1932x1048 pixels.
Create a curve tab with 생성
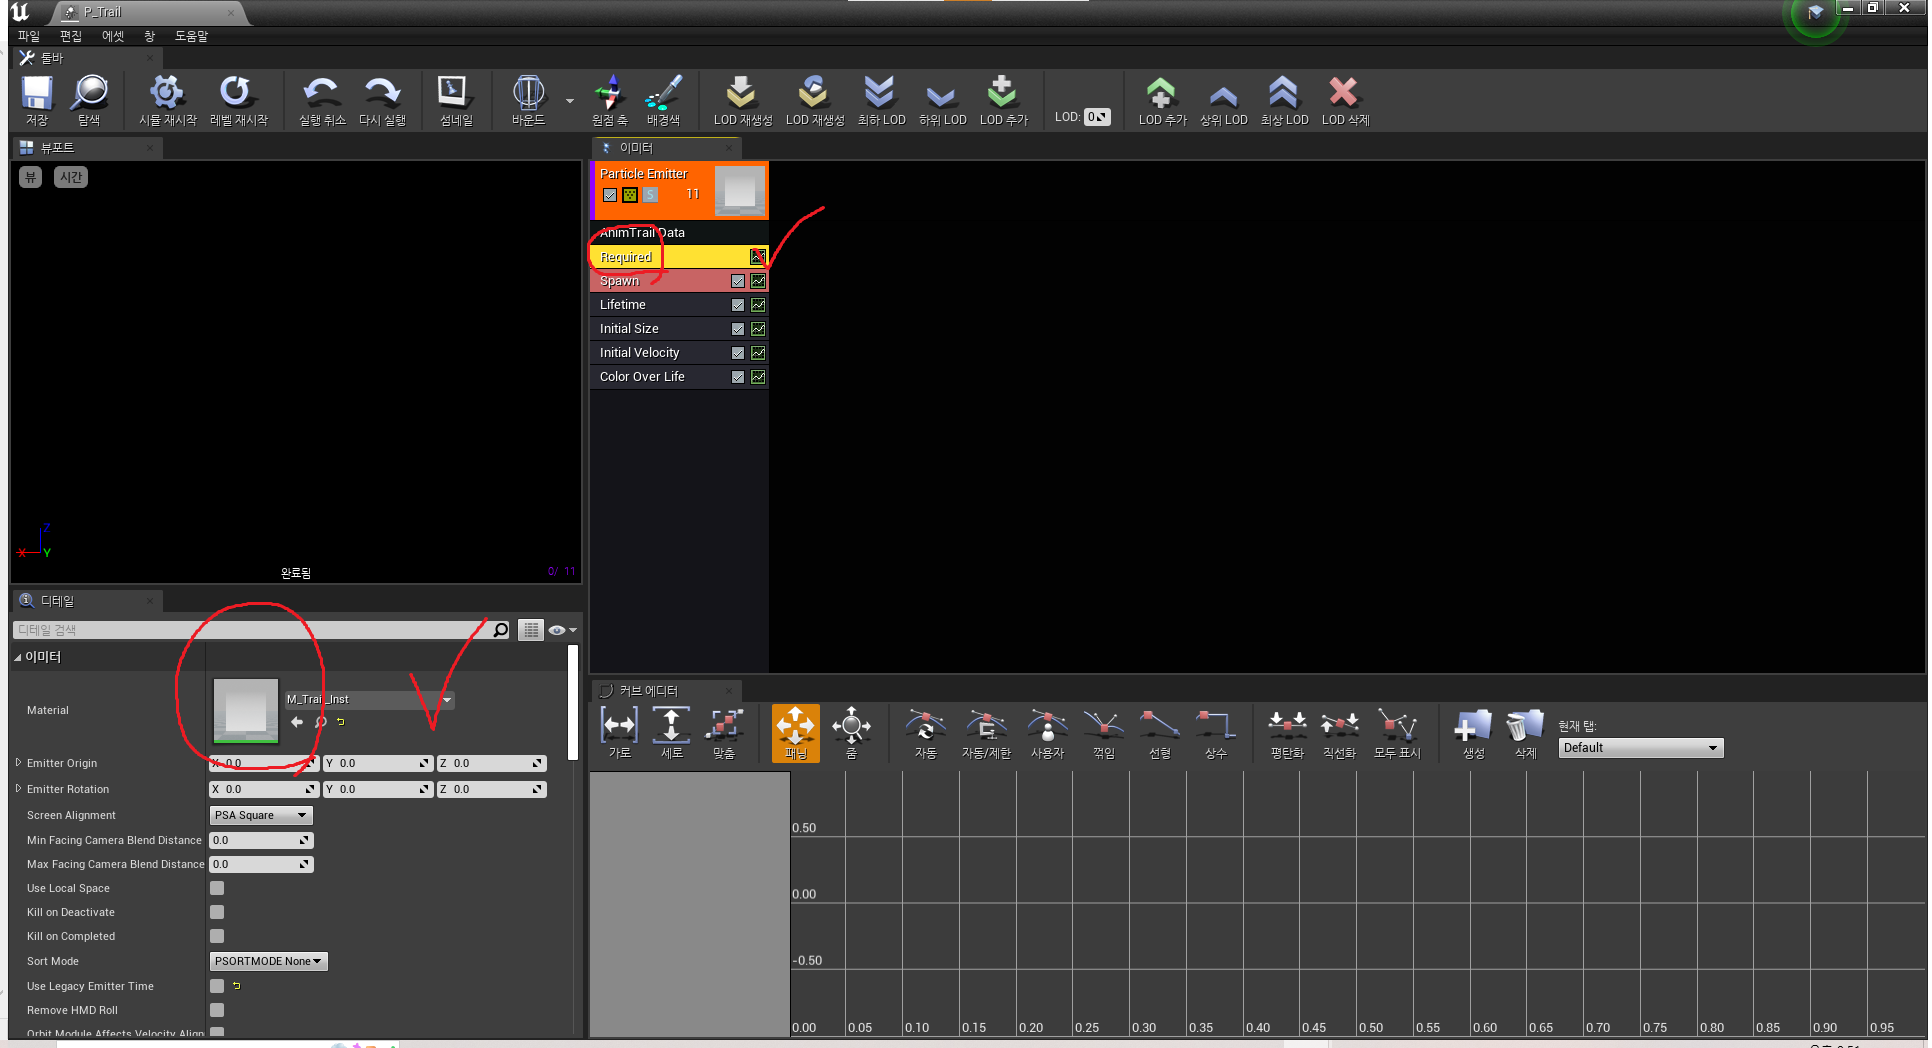[x=1473, y=733]
